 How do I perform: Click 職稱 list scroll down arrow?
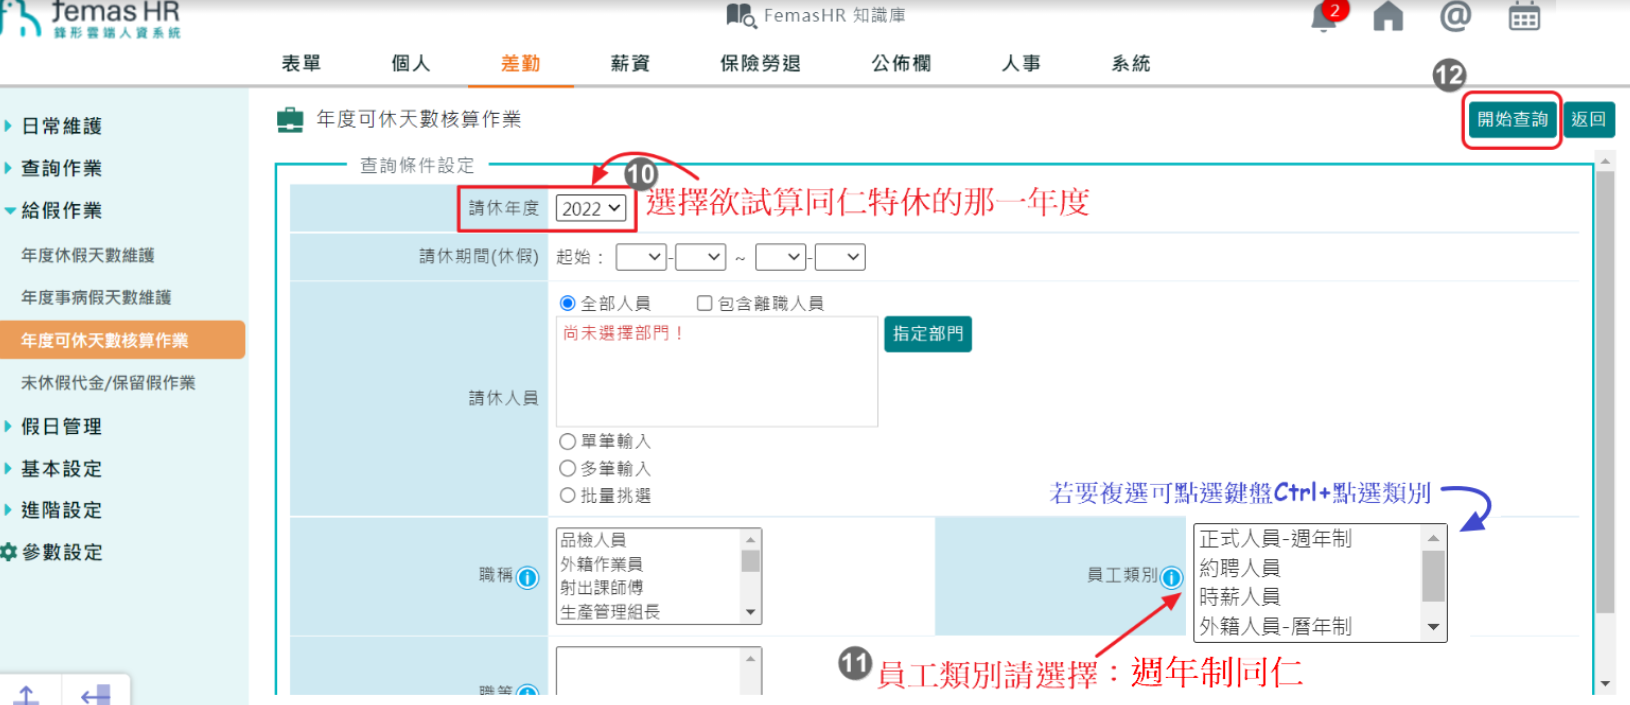750,613
